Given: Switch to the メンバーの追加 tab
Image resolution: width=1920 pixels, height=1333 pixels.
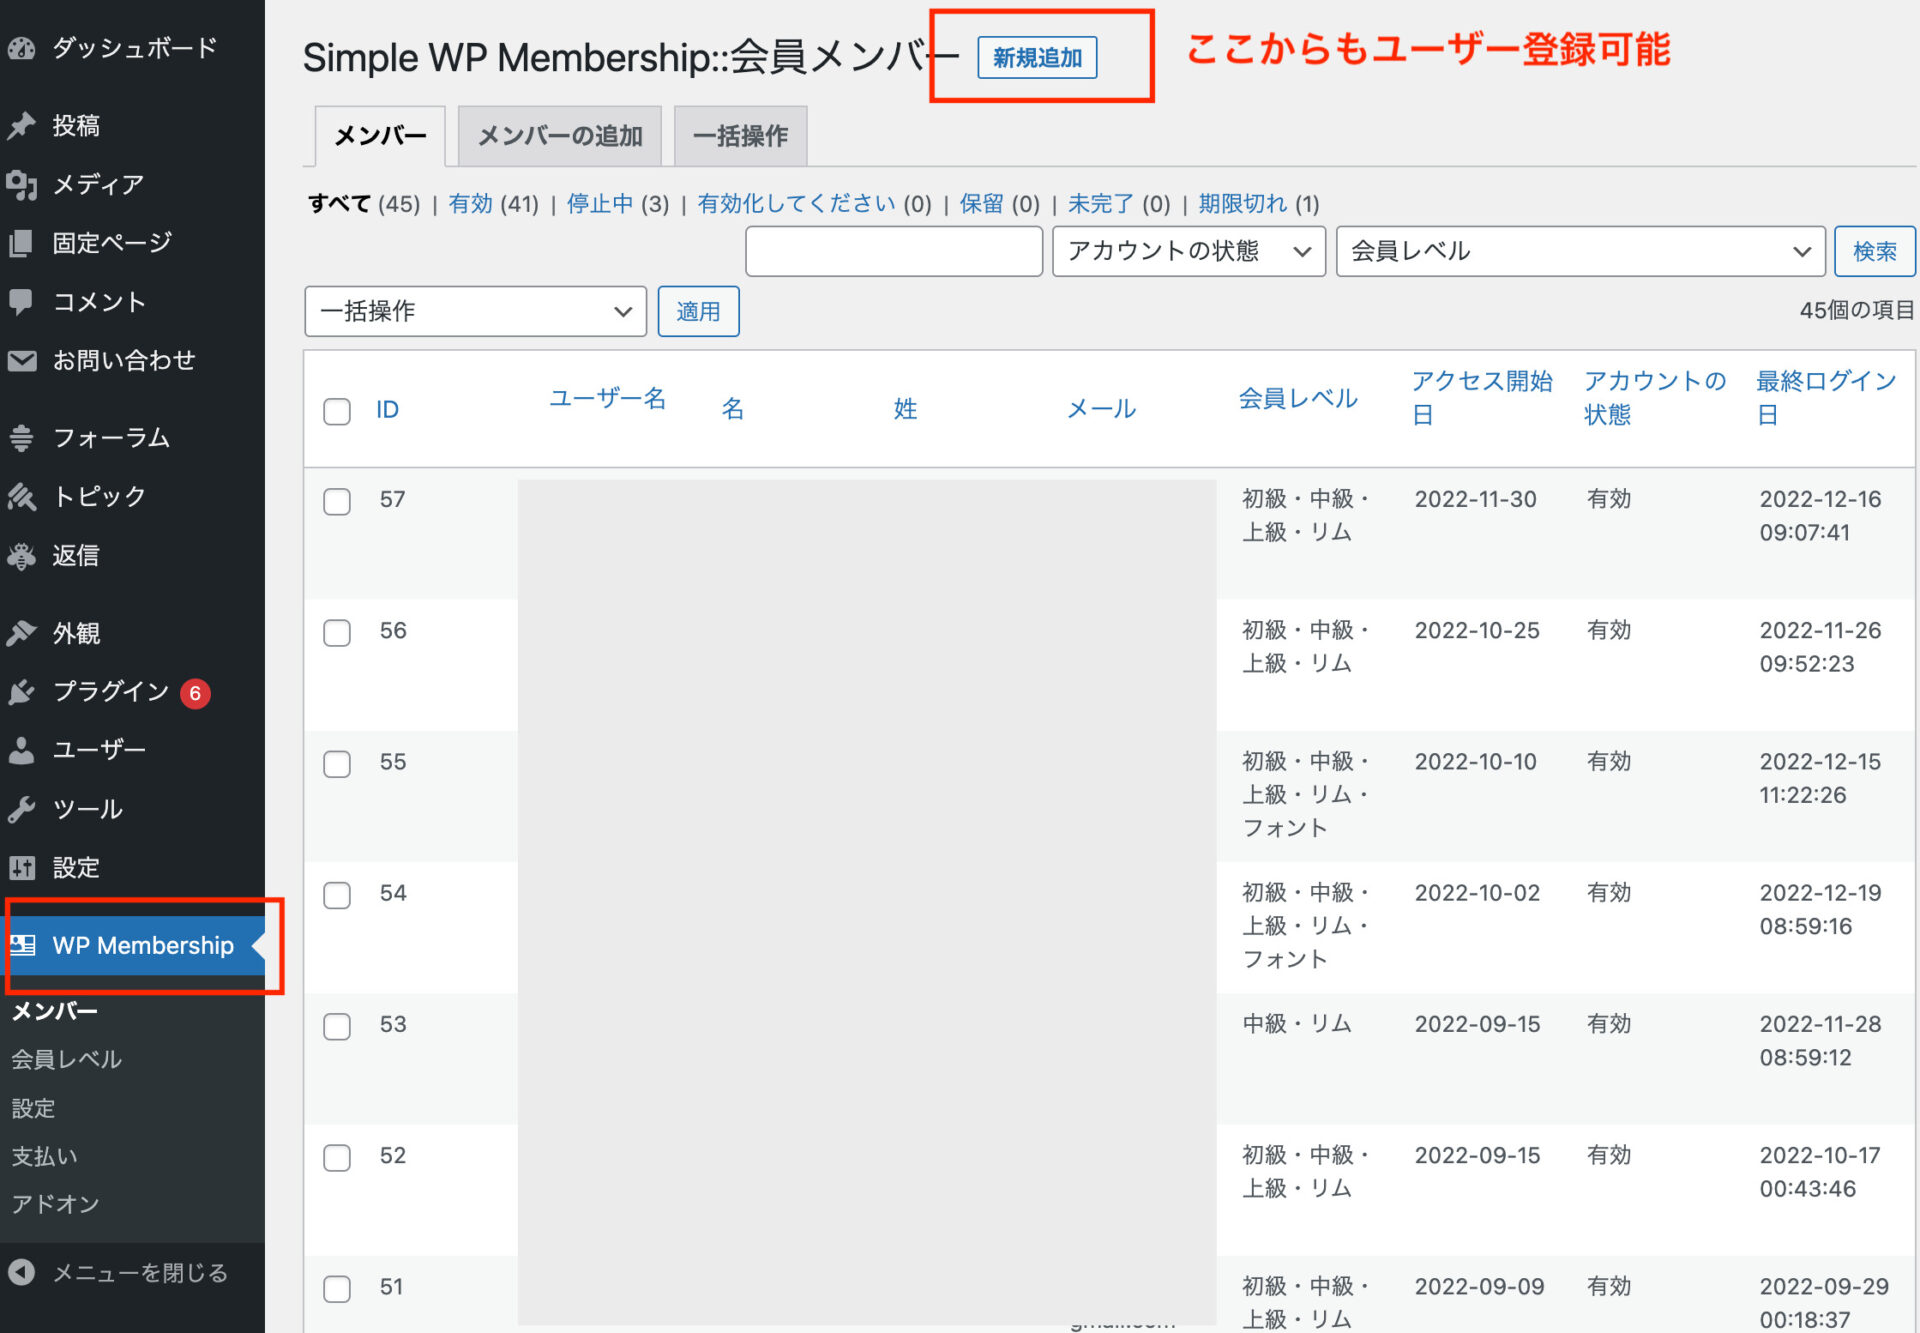Looking at the screenshot, I should pos(560,136).
